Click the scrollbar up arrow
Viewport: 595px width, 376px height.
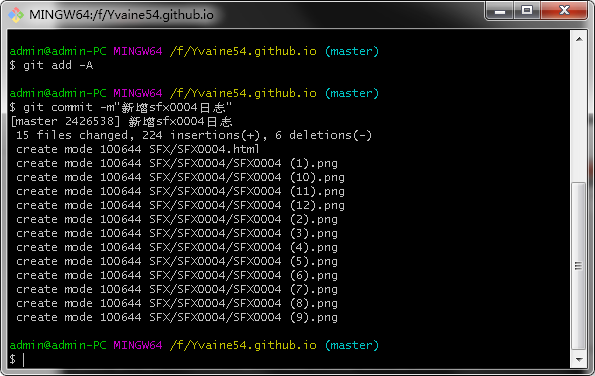coord(579,39)
